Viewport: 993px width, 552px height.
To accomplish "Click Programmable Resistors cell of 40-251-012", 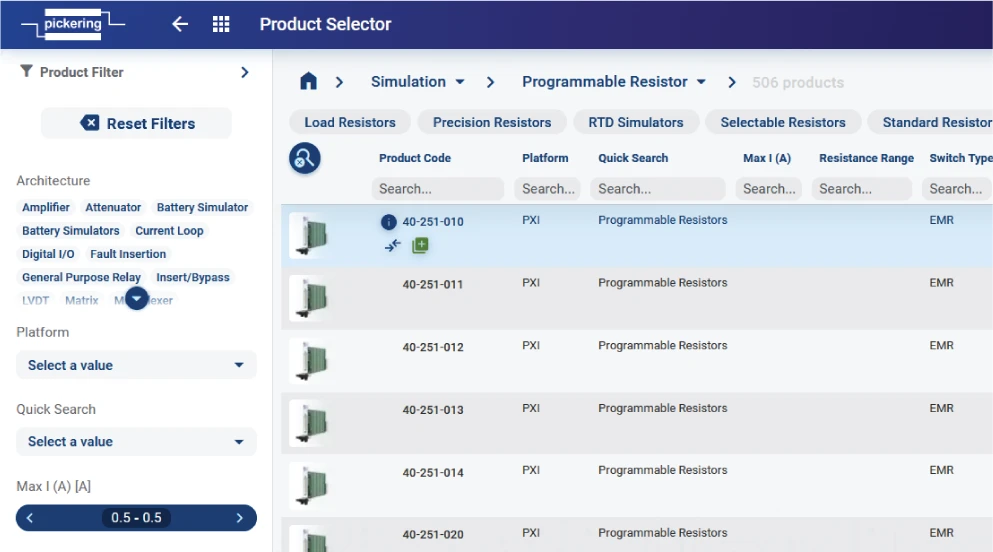I will point(662,346).
